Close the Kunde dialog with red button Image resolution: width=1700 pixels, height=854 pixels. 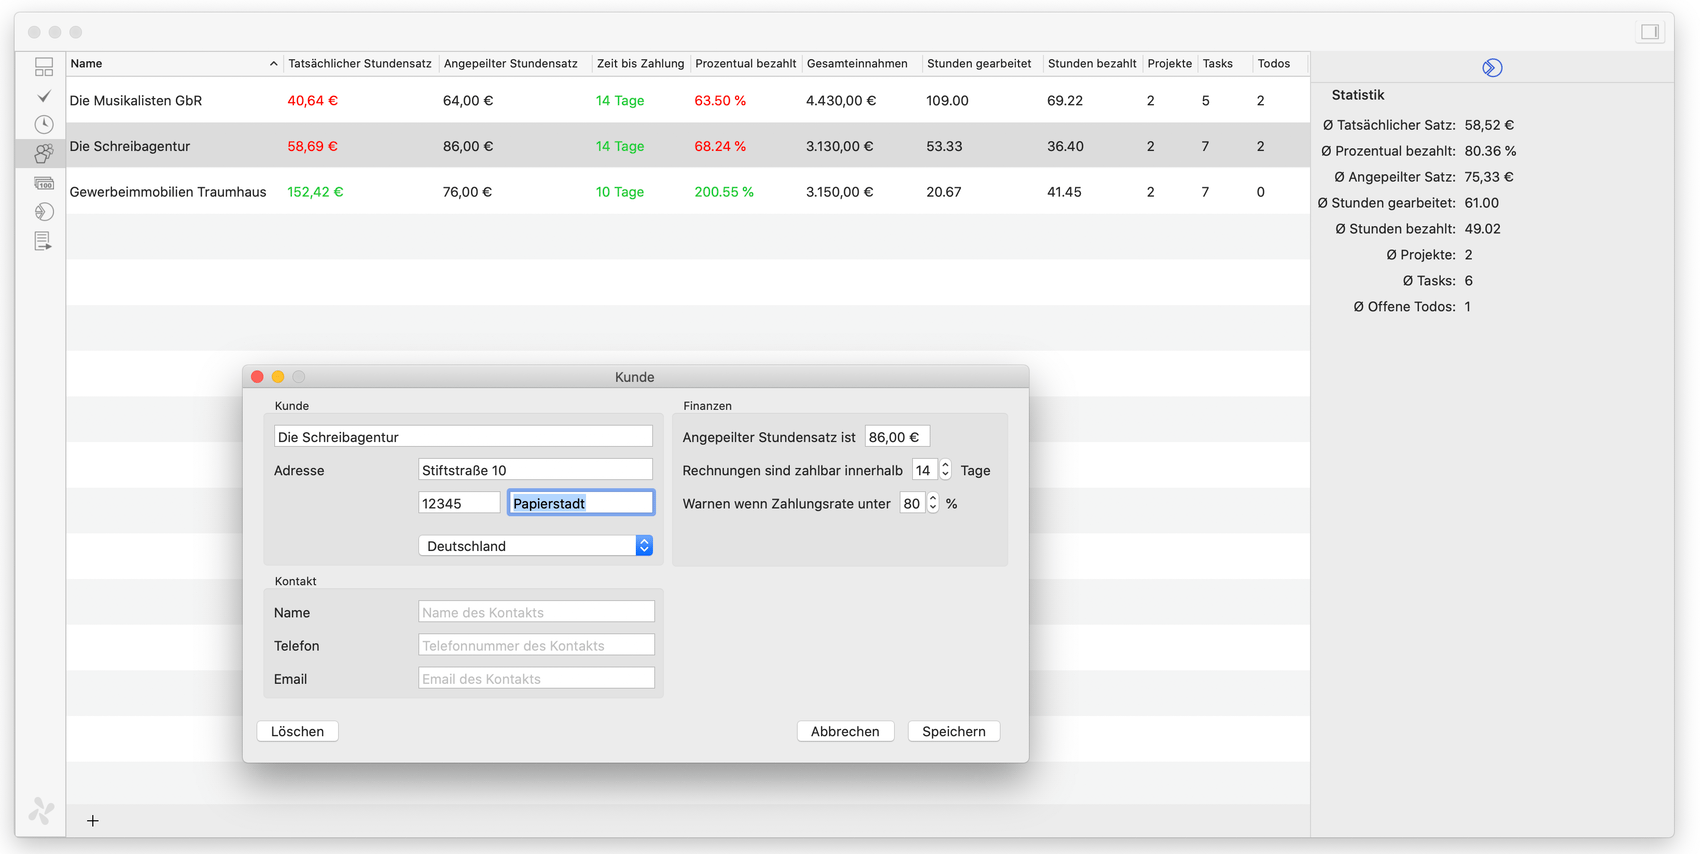click(x=257, y=377)
